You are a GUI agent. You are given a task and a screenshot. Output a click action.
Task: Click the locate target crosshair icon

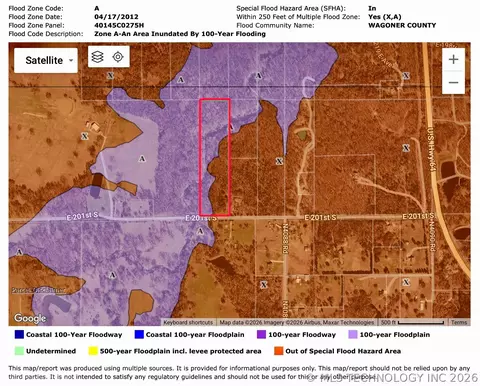pos(118,57)
